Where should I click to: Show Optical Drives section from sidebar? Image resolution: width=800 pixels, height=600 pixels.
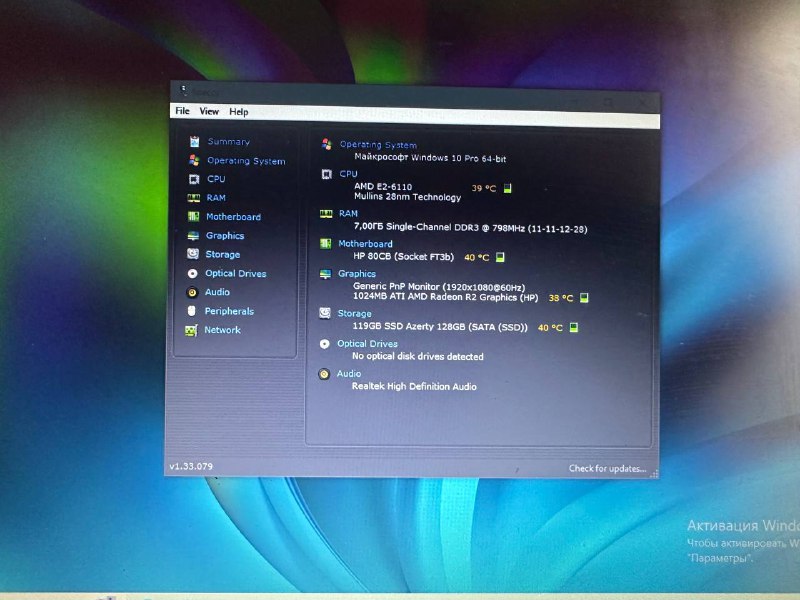click(236, 273)
